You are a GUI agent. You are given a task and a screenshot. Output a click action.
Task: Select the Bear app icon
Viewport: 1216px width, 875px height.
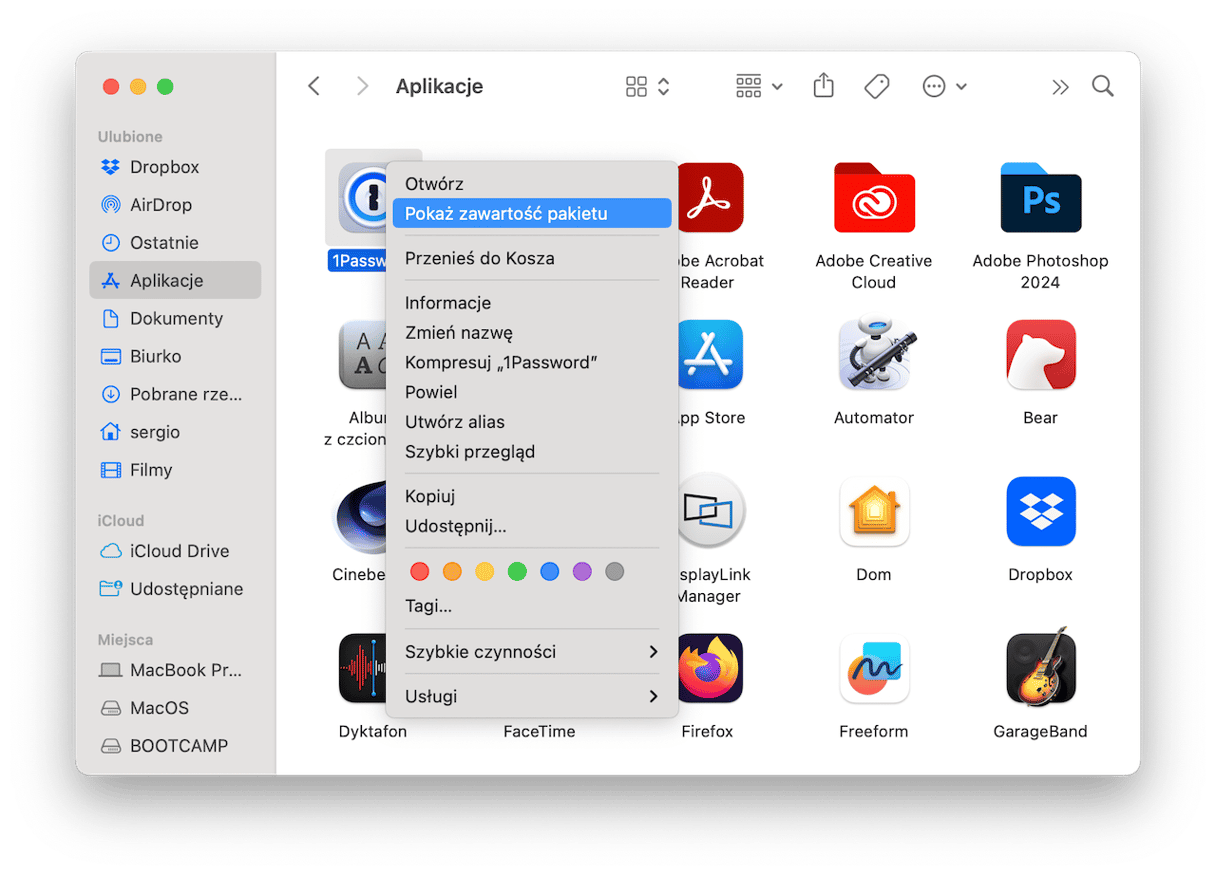pyautogui.click(x=1040, y=354)
